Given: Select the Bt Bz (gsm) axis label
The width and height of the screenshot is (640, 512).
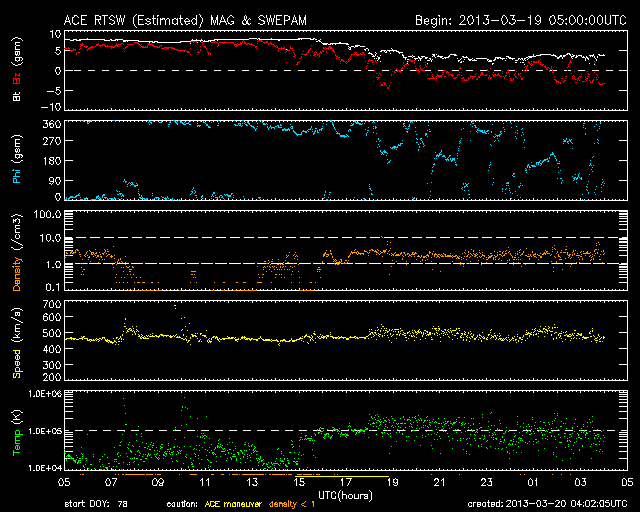Looking at the screenshot, I should pos(15,70).
